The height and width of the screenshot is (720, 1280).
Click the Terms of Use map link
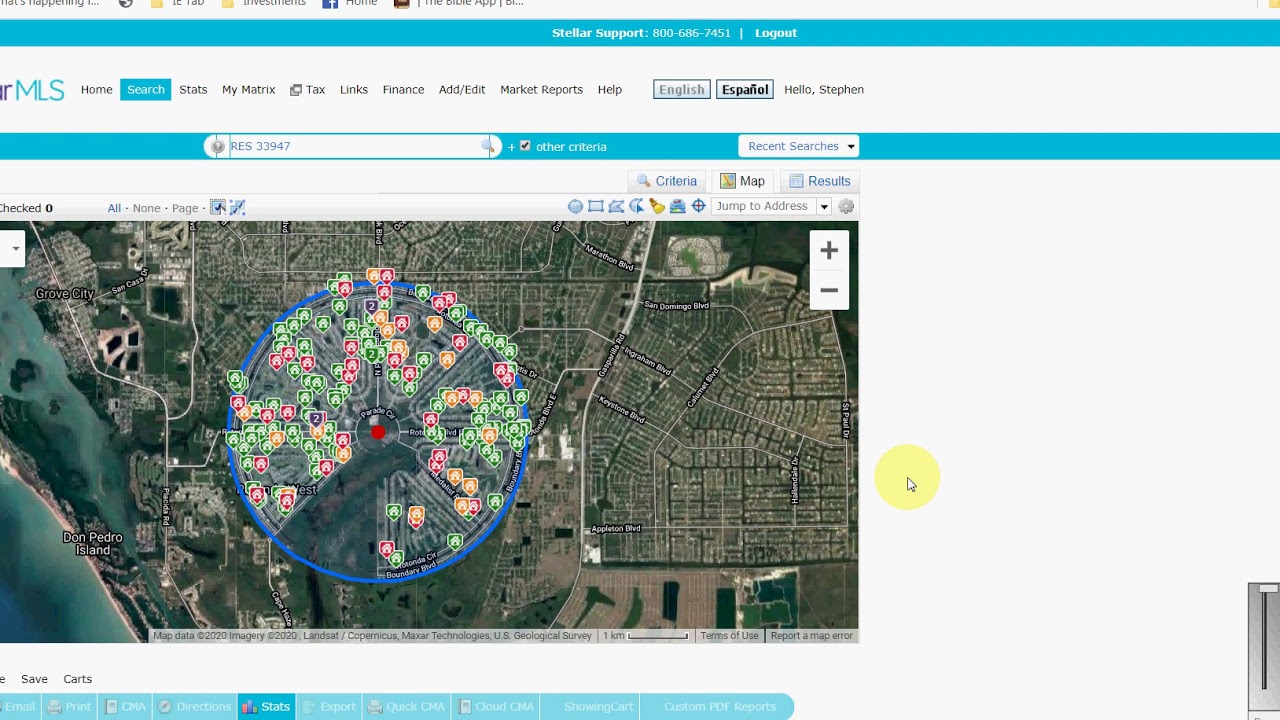[729, 636]
